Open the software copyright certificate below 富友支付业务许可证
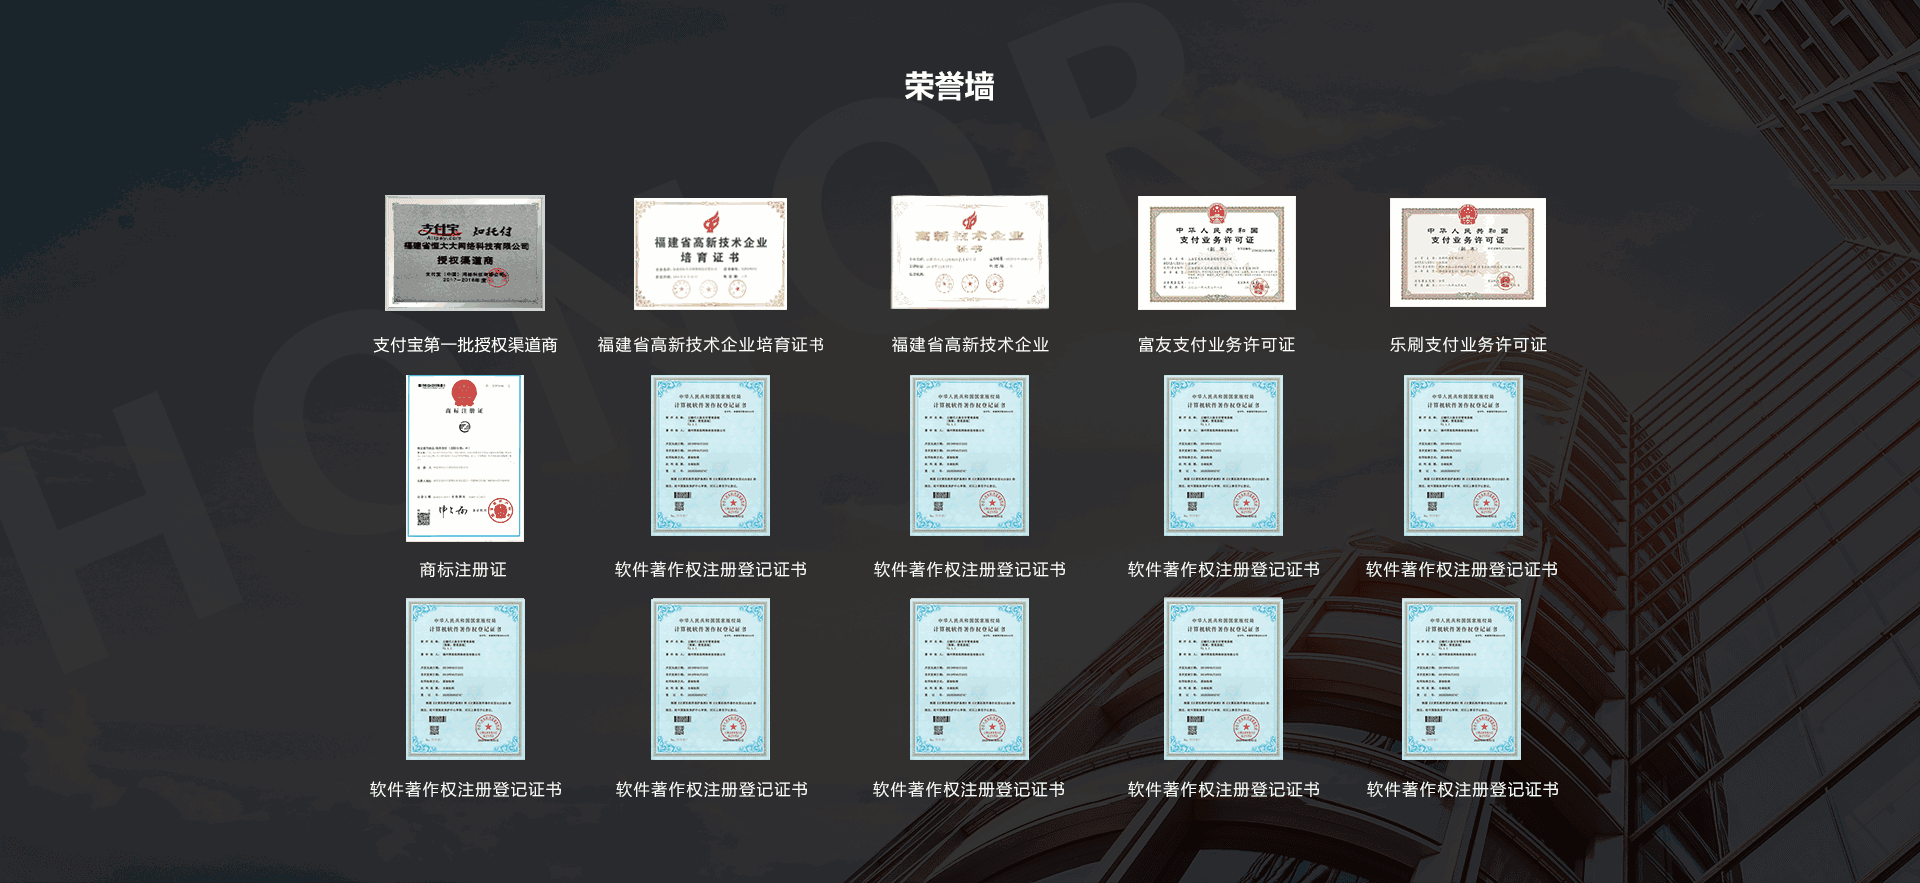Image resolution: width=1920 pixels, height=883 pixels. (1223, 455)
